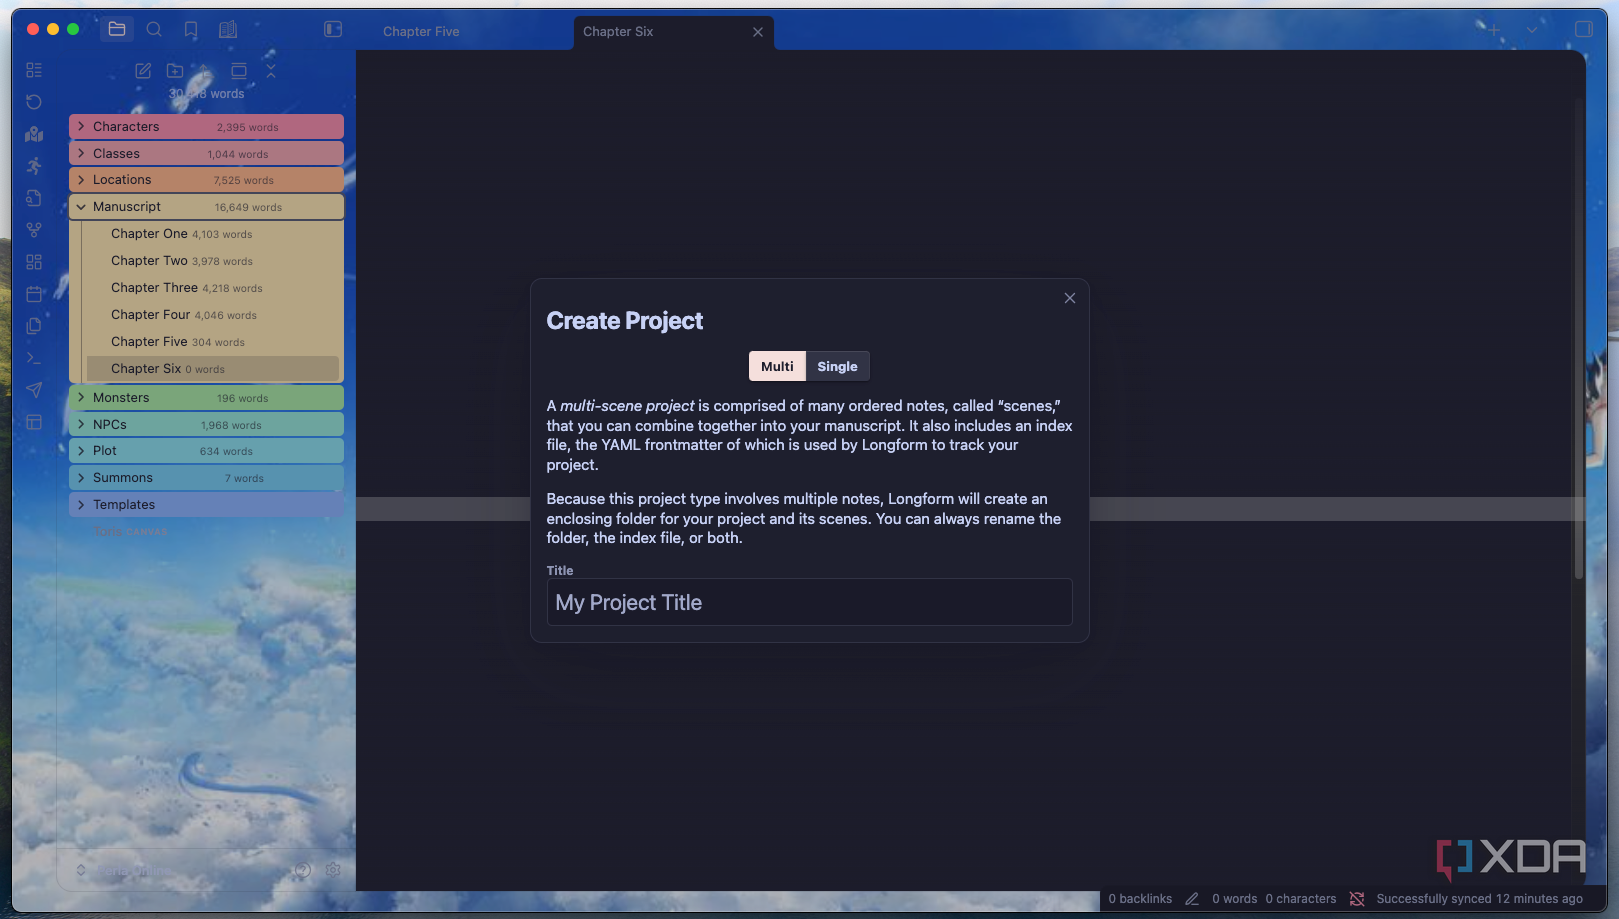Focus the project Title input field
The height and width of the screenshot is (919, 1619).
[809, 602]
